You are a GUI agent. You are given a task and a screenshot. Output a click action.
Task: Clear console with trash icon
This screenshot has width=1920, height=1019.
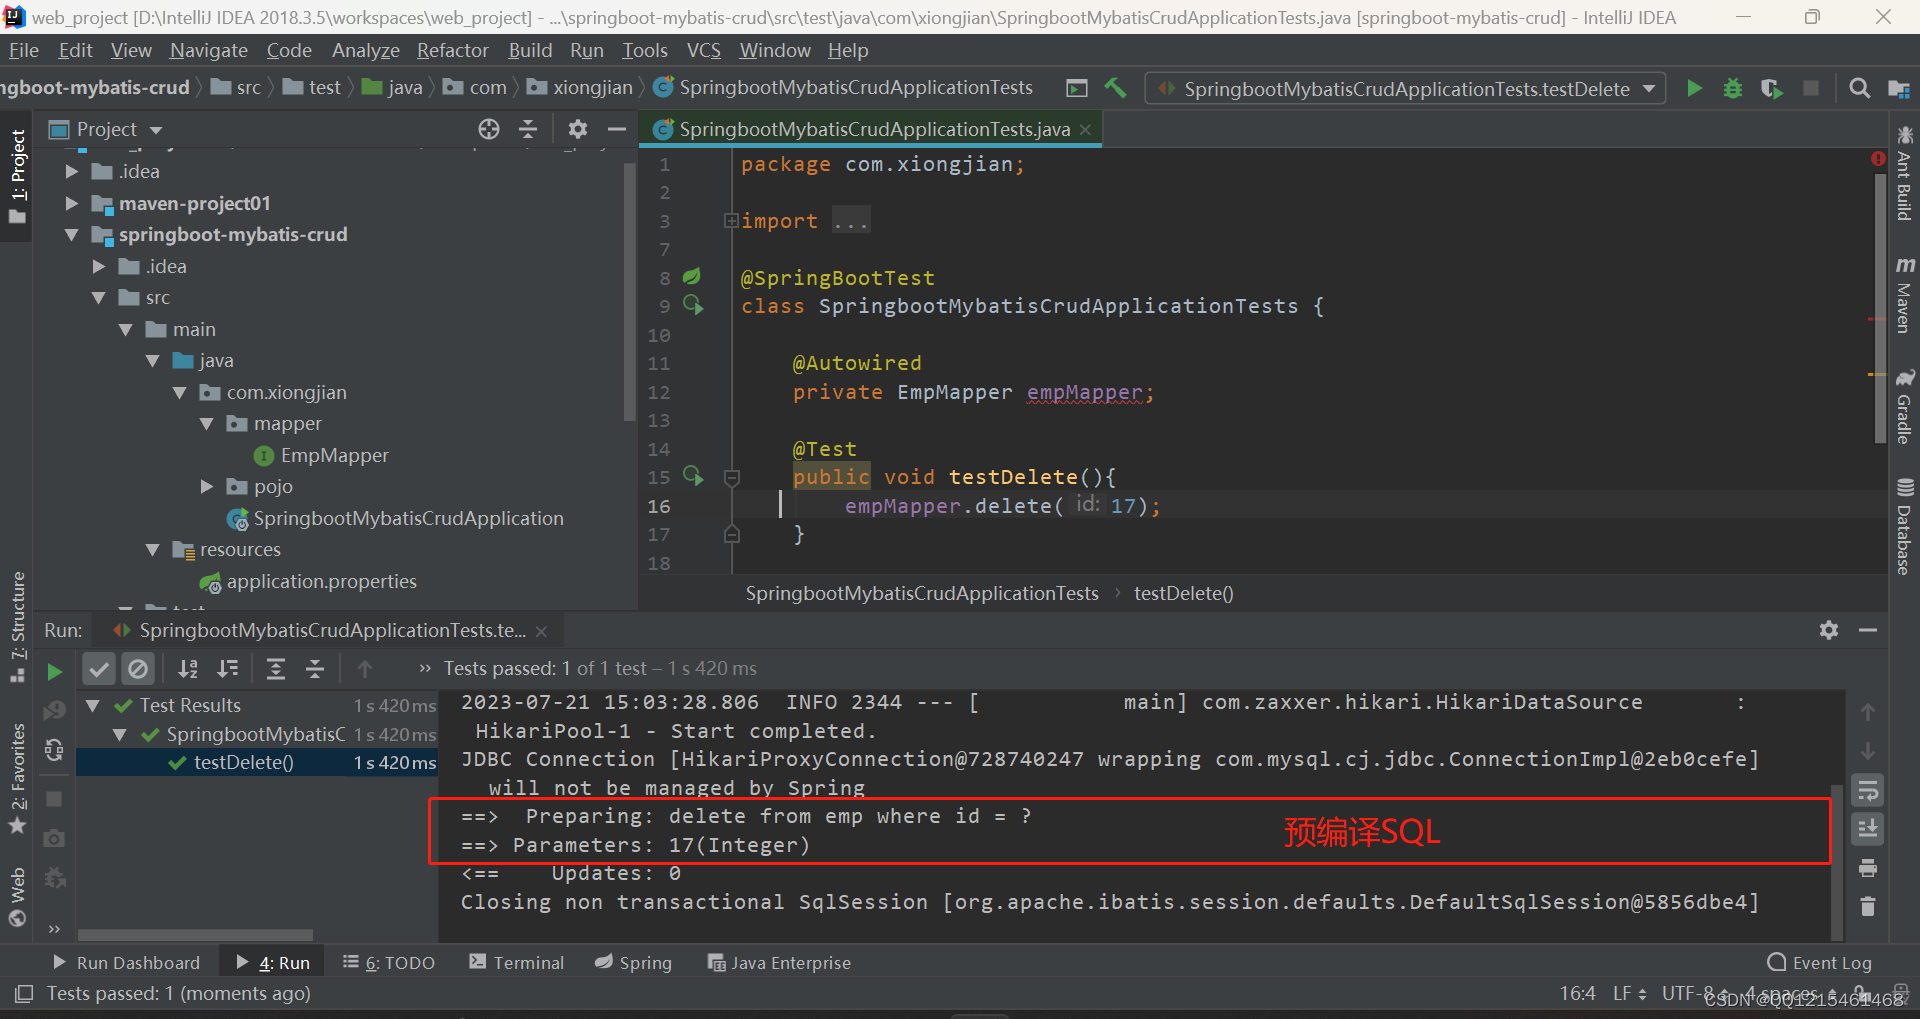[x=1868, y=906]
